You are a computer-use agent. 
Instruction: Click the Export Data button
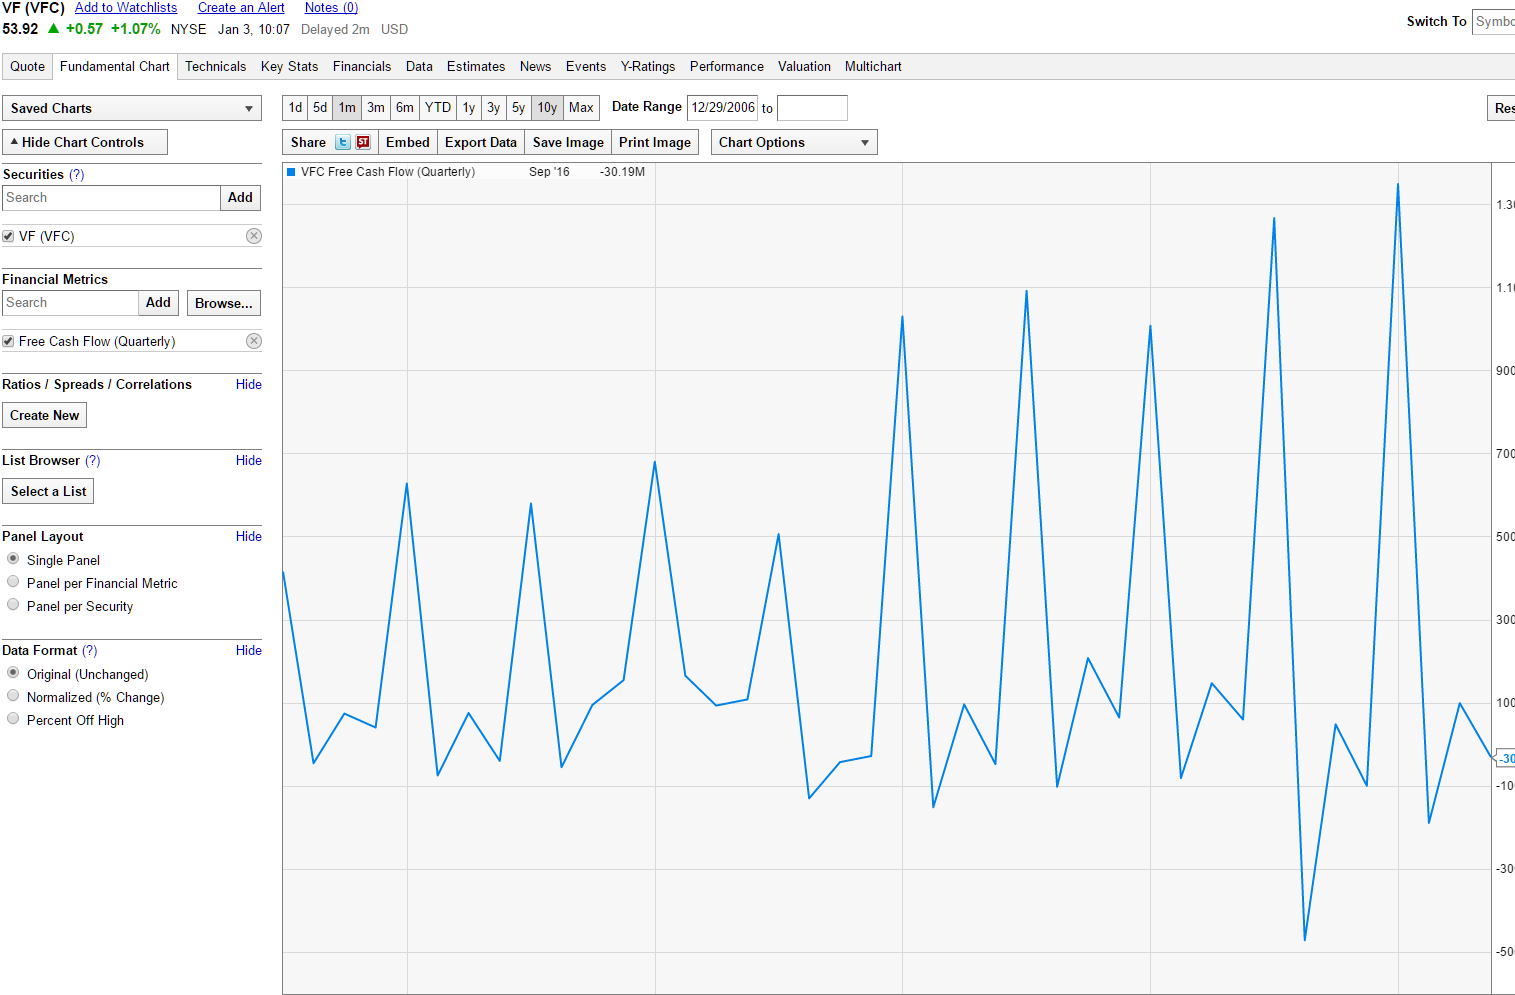[481, 142]
